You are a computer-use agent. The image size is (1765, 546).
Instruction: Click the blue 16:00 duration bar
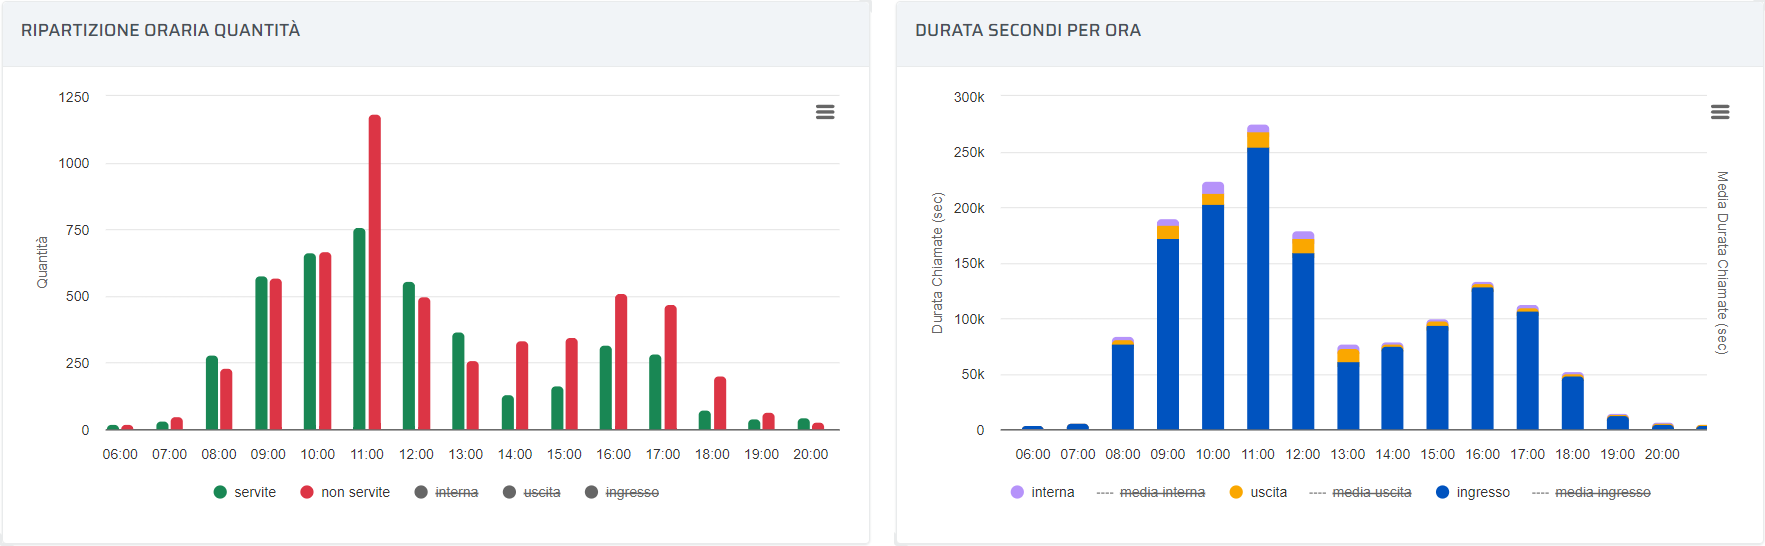pyautogui.click(x=1482, y=358)
